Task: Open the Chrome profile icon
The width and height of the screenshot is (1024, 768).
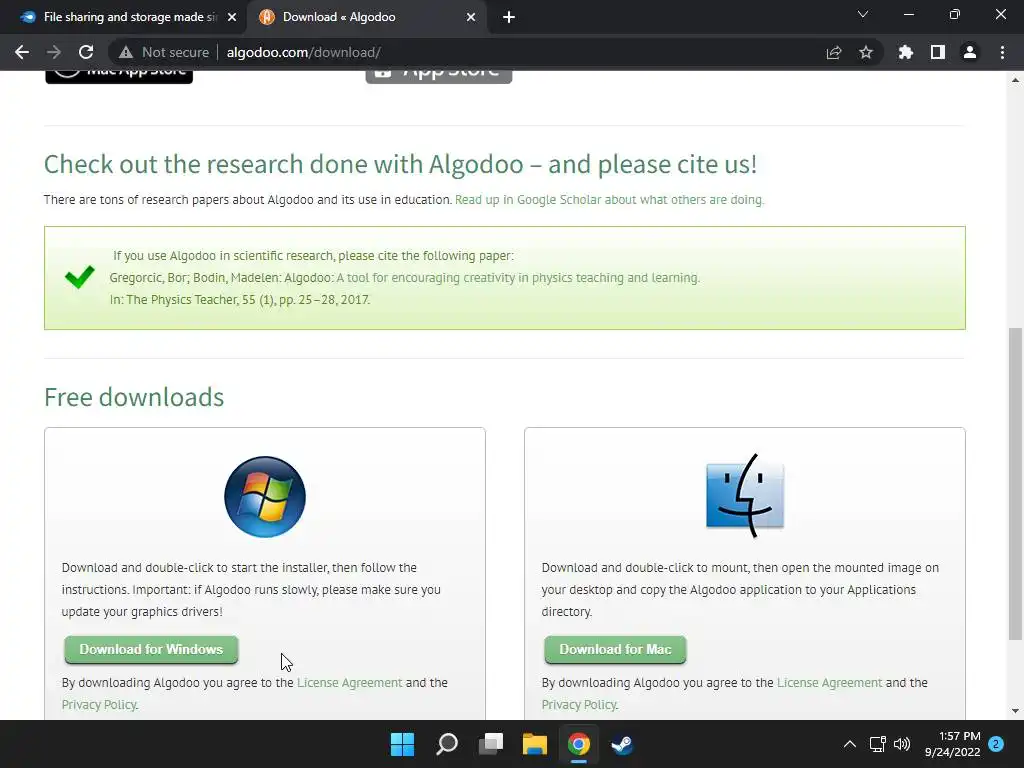Action: point(970,52)
